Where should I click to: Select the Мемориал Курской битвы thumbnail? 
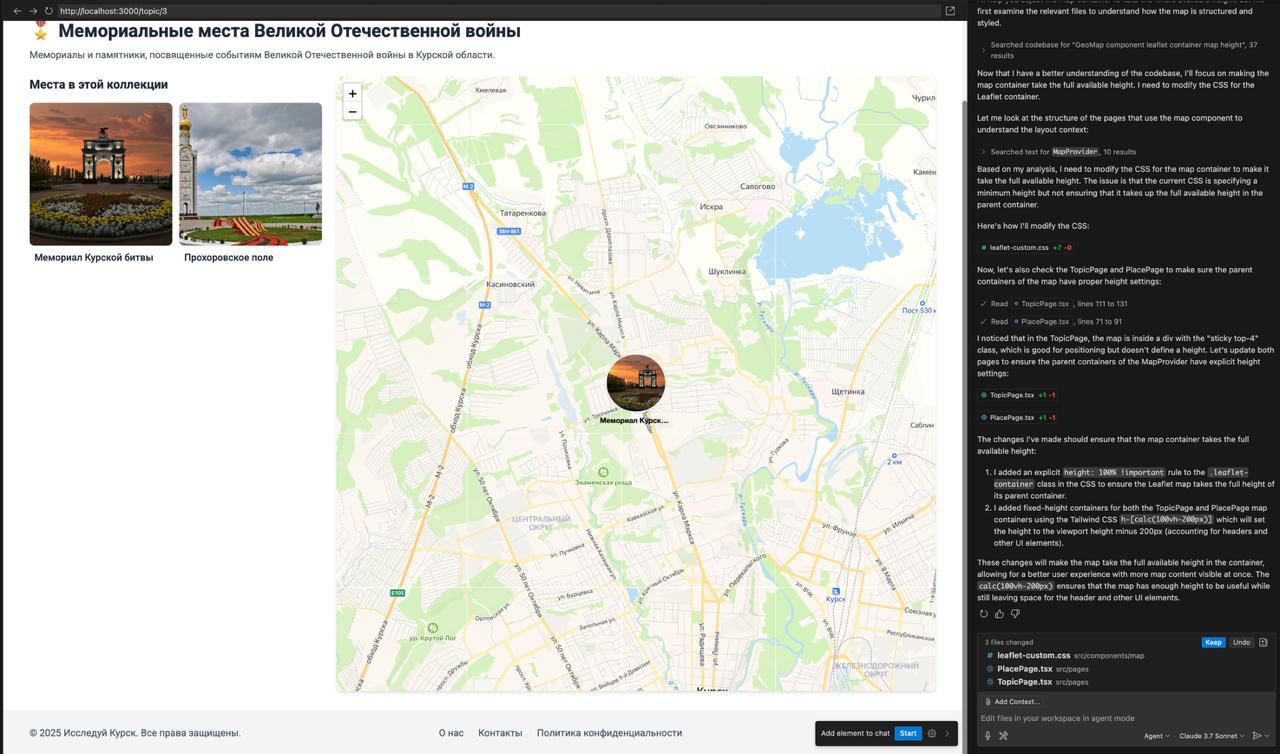tap(100, 173)
